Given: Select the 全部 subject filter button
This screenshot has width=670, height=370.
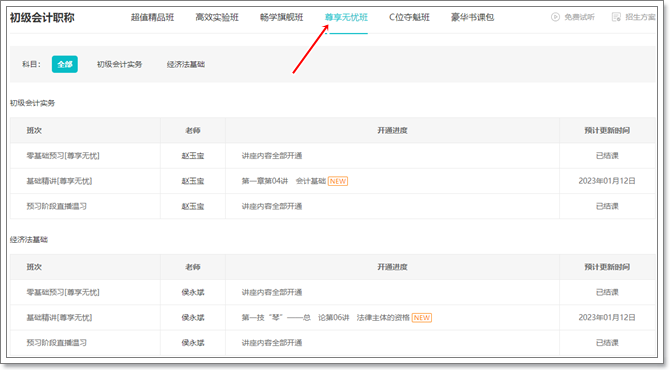Looking at the screenshot, I should (65, 64).
